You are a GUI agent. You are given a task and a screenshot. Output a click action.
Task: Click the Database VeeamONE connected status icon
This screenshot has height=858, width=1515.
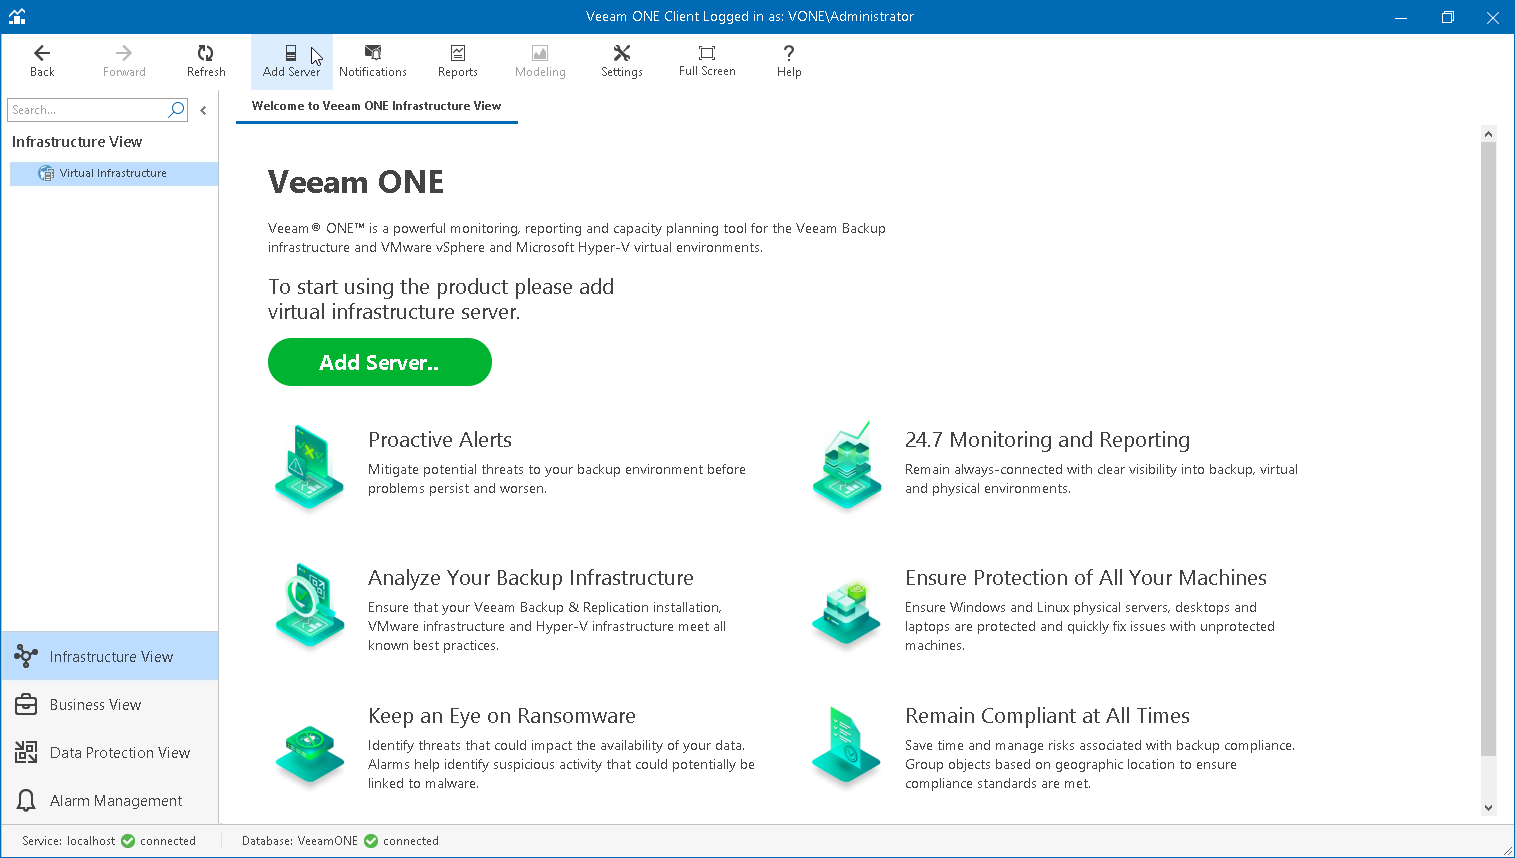coord(371,841)
